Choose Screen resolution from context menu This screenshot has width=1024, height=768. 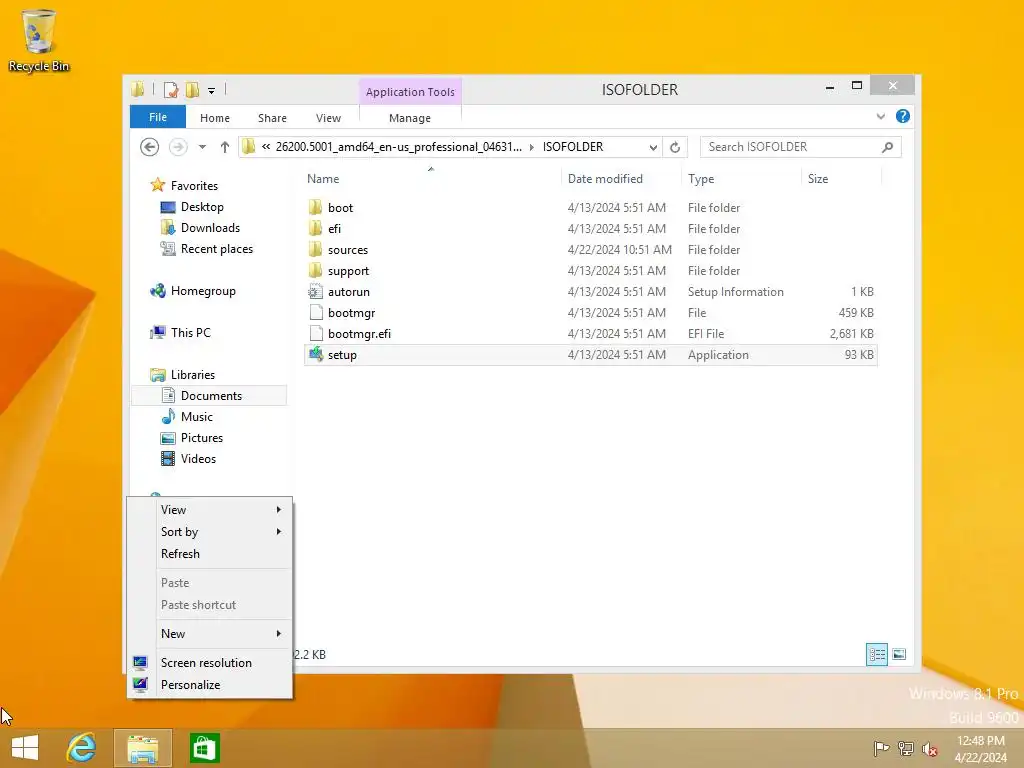tap(210, 663)
